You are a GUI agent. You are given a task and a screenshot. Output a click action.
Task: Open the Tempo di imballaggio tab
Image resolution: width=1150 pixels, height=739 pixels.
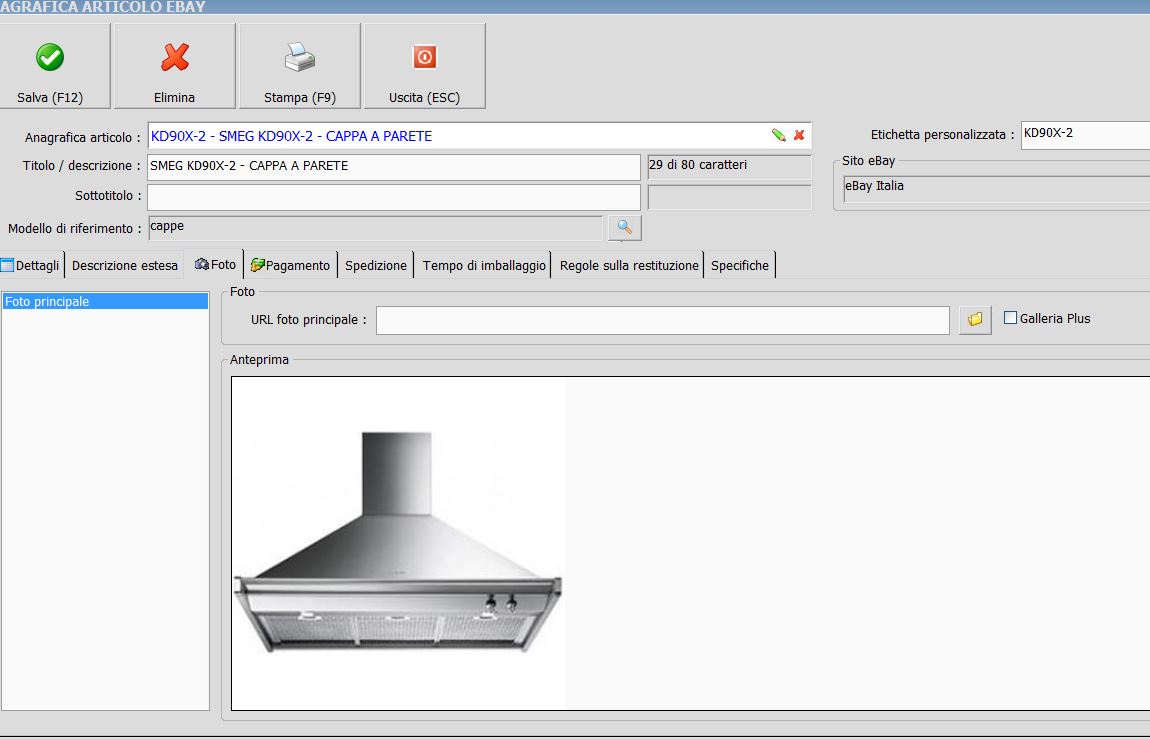tap(483, 265)
